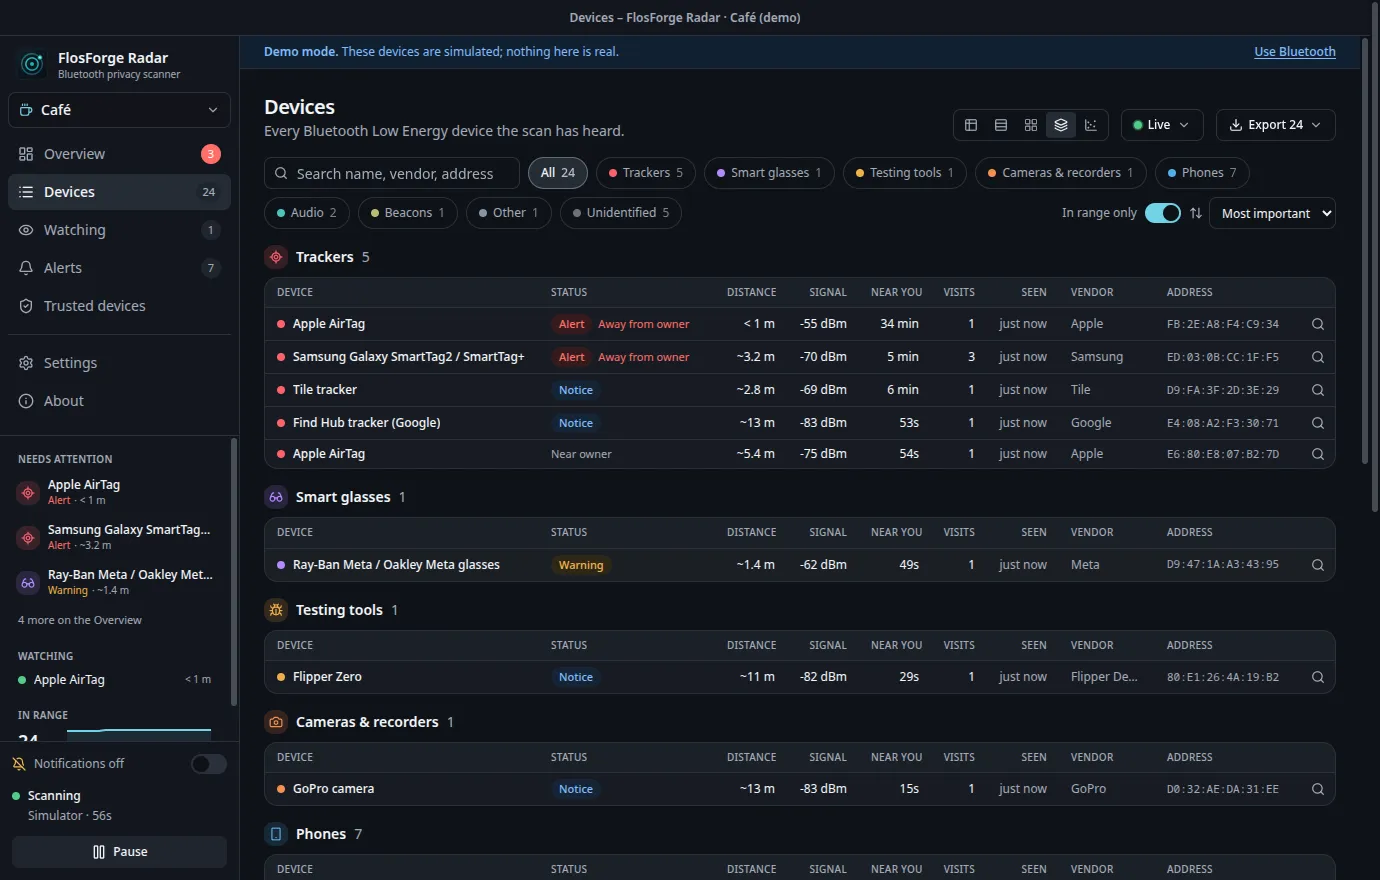Open the Live mode dropdown
This screenshot has height=880, width=1380.
[x=1162, y=125]
